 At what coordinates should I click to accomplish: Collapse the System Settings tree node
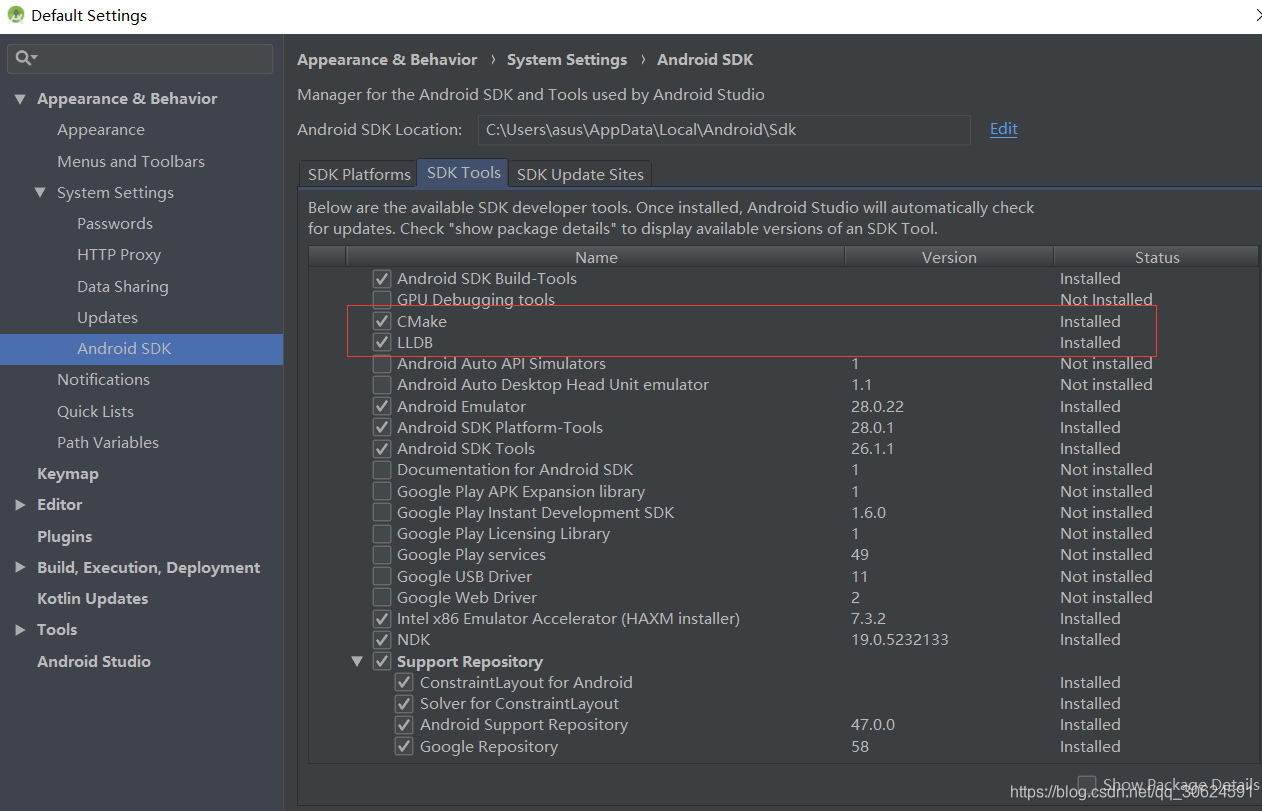click(40, 193)
